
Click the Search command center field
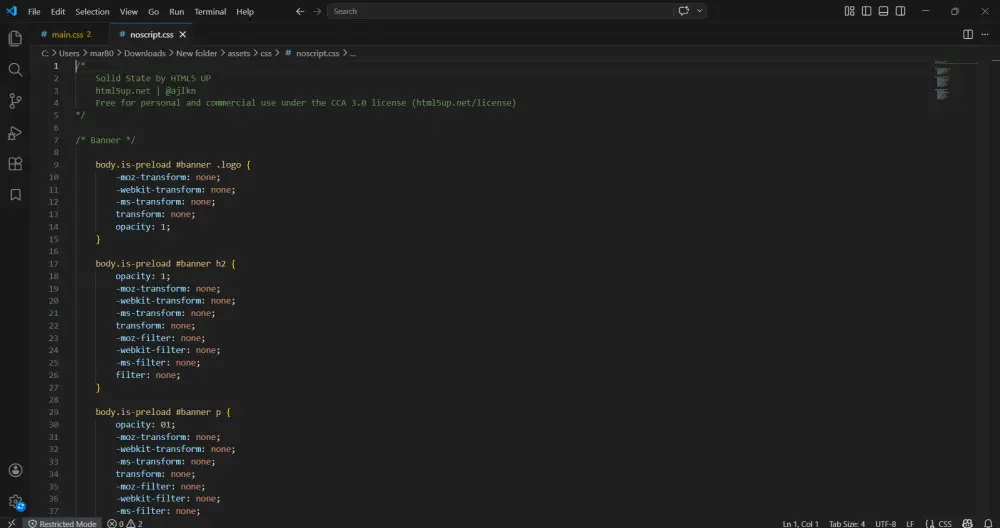click(501, 11)
